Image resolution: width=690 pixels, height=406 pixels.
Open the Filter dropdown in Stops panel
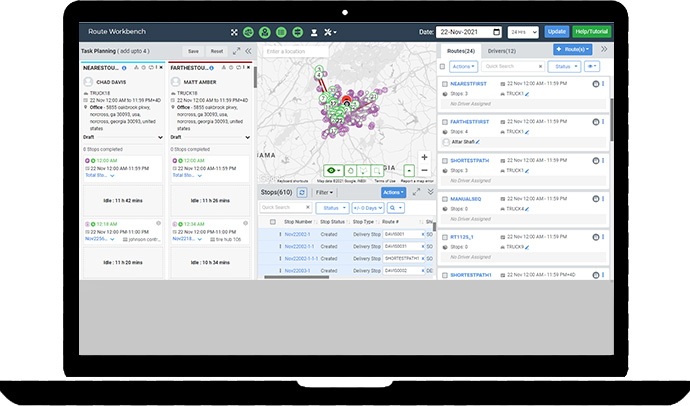[x=325, y=192]
